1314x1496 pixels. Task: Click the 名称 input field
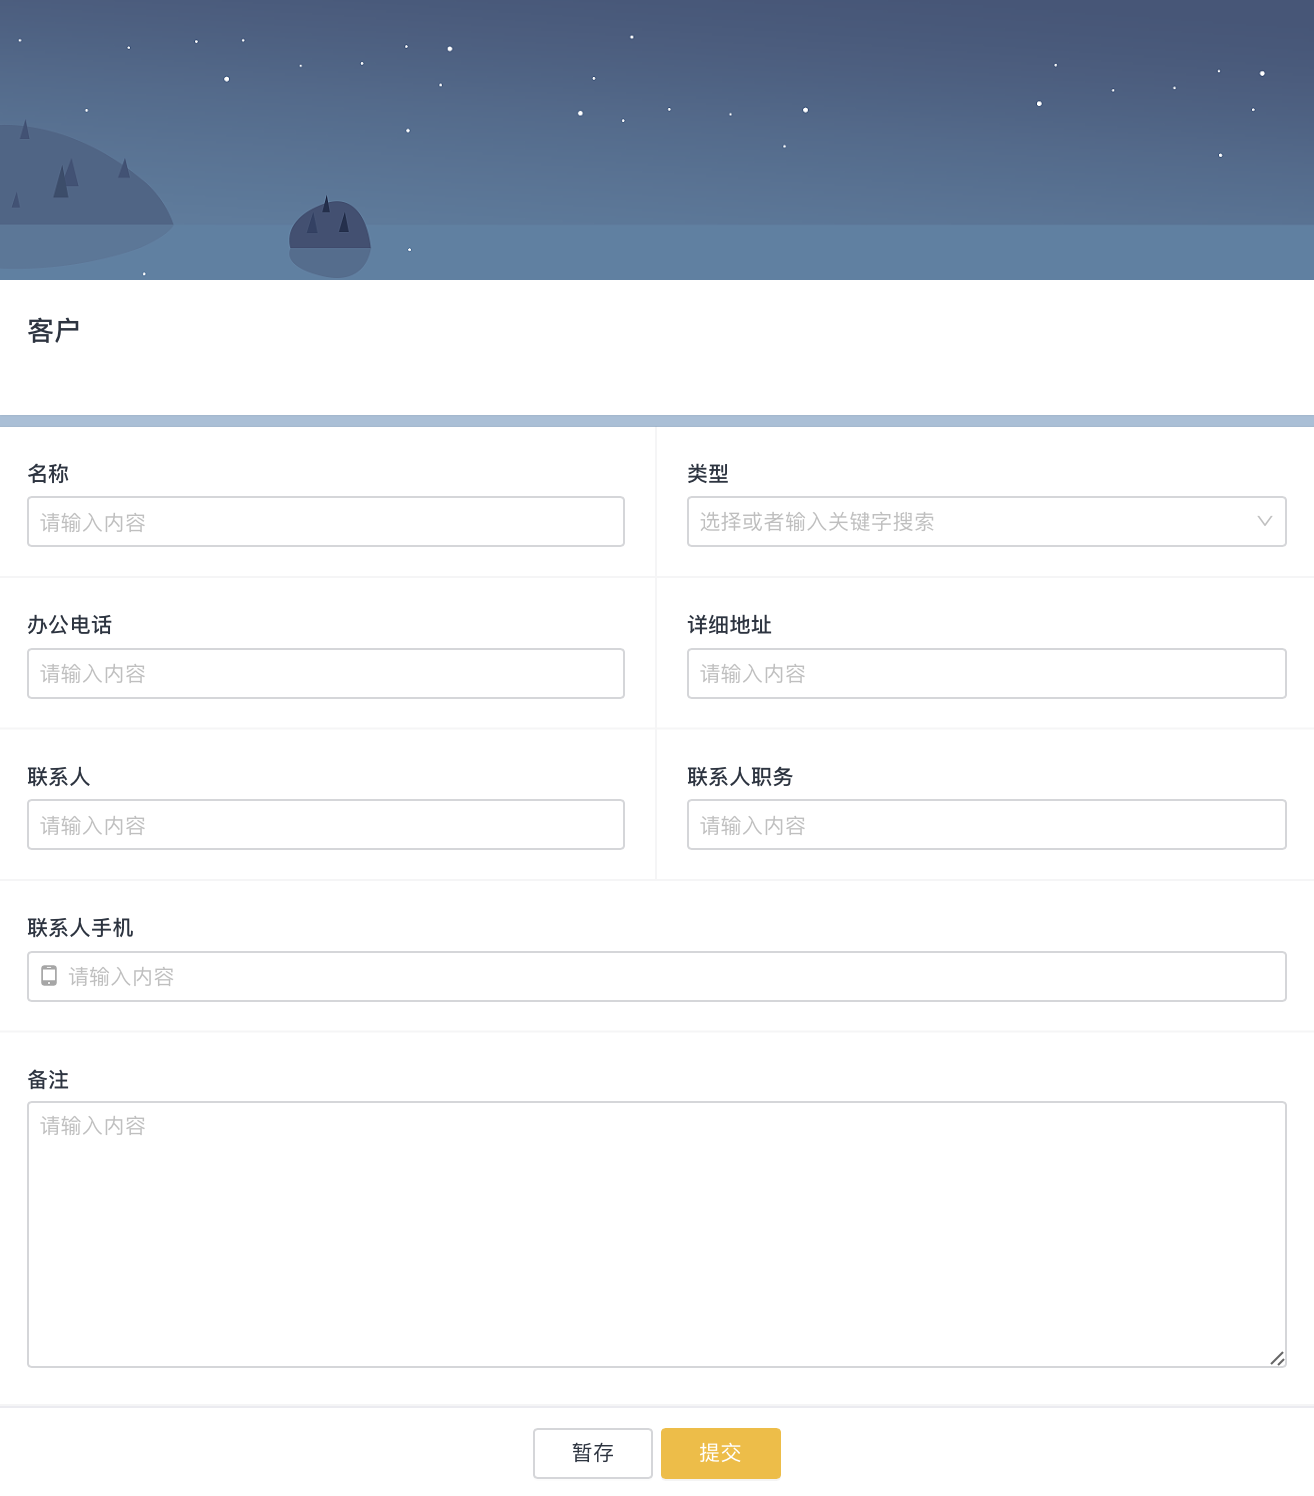click(x=326, y=522)
